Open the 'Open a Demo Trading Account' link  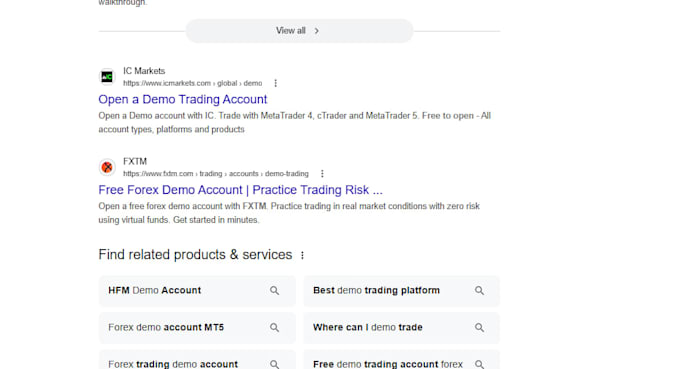point(183,99)
